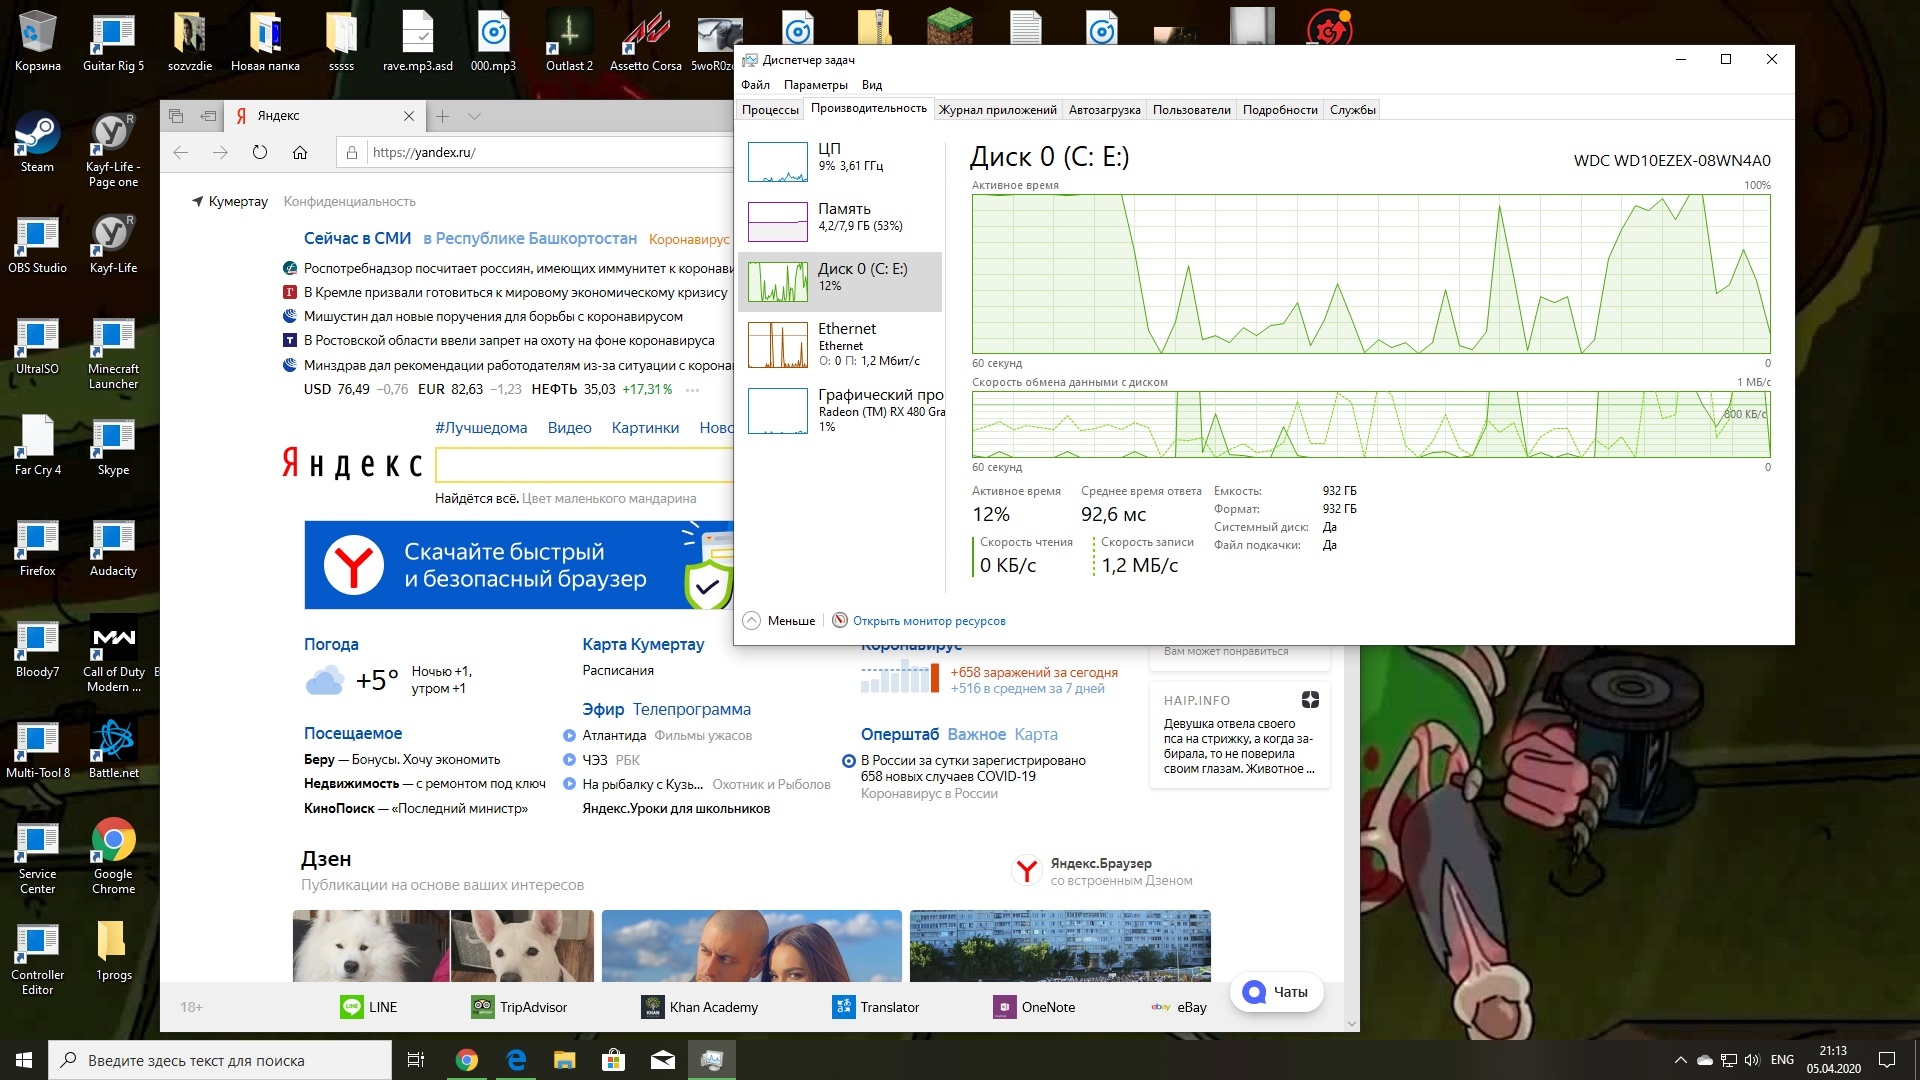The image size is (1920, 1080).
Task: Click the volume tray icon
Action: [x=1752, y=1060]
